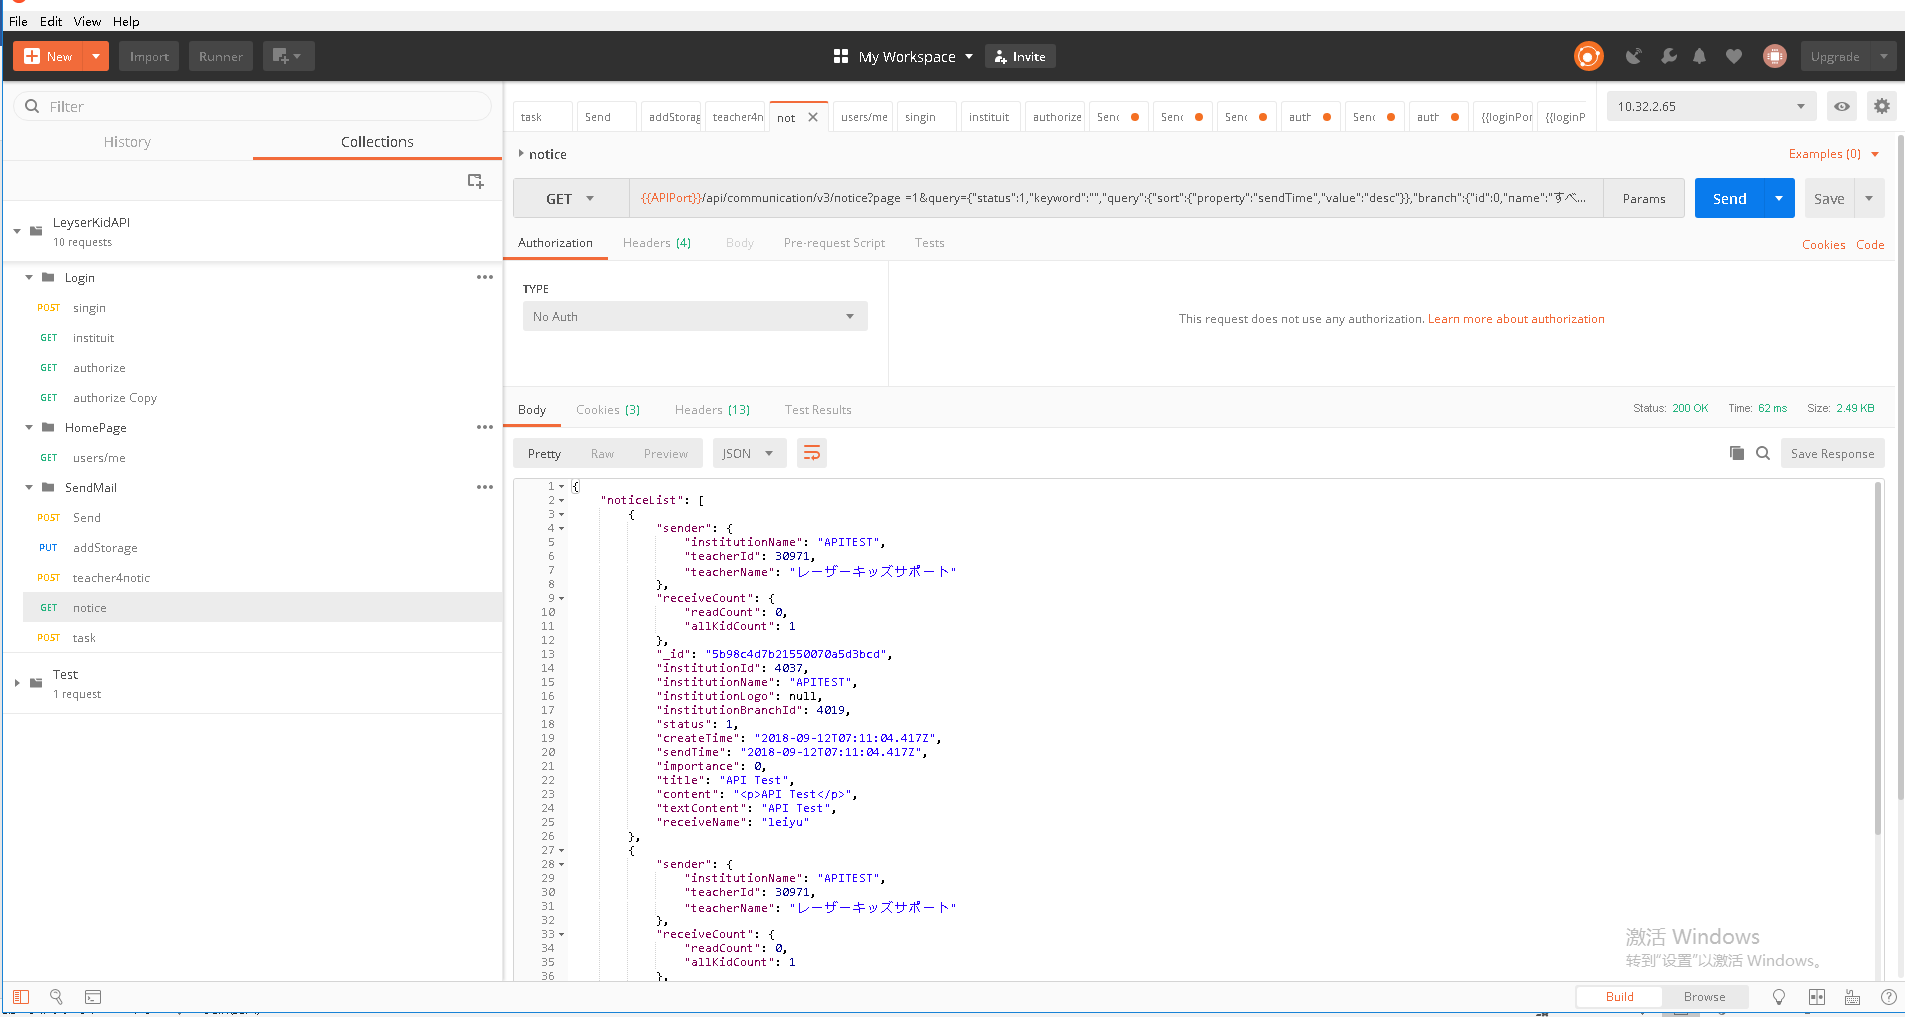1905x1017 pixels.
Task: Search within the response body
Action: pyautogui.click(x=1763, y=453)
